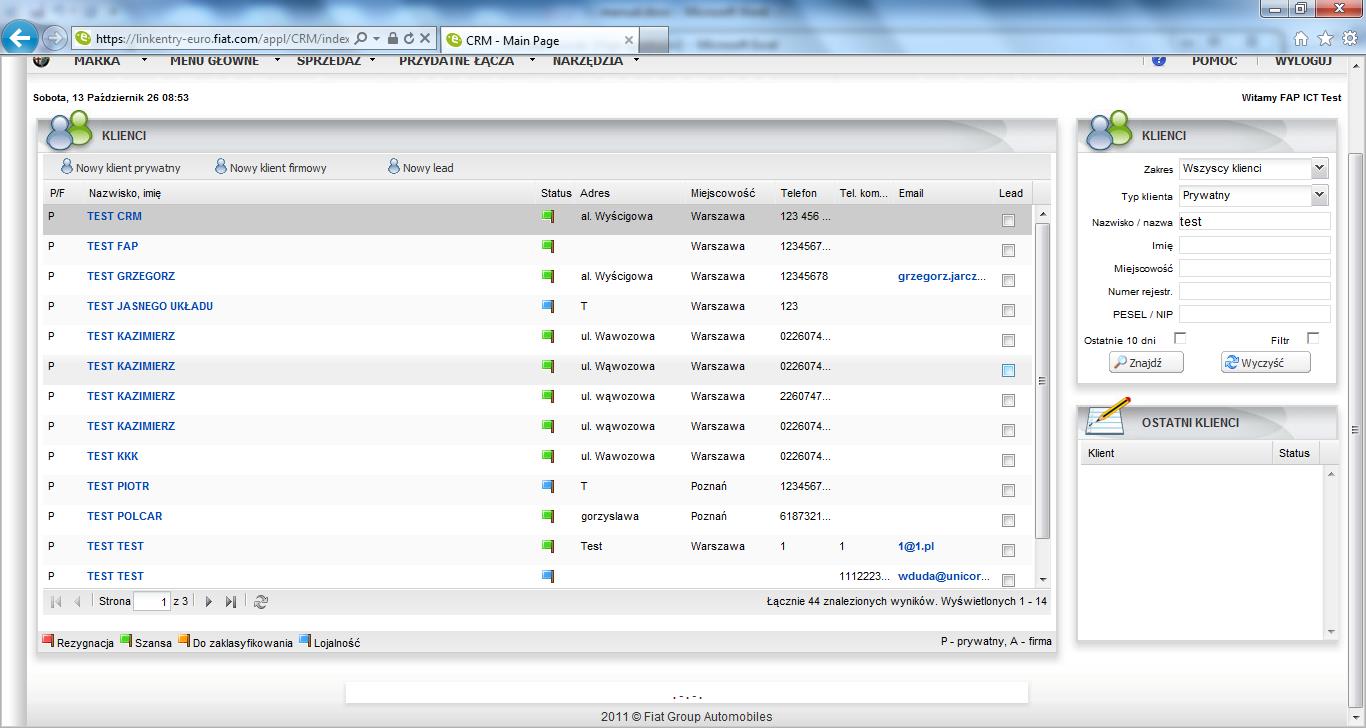The width and height of the screenshot is (1366, 728).
Task: Click the green status flag for TEST FAP
Action: tap(547, 246)
